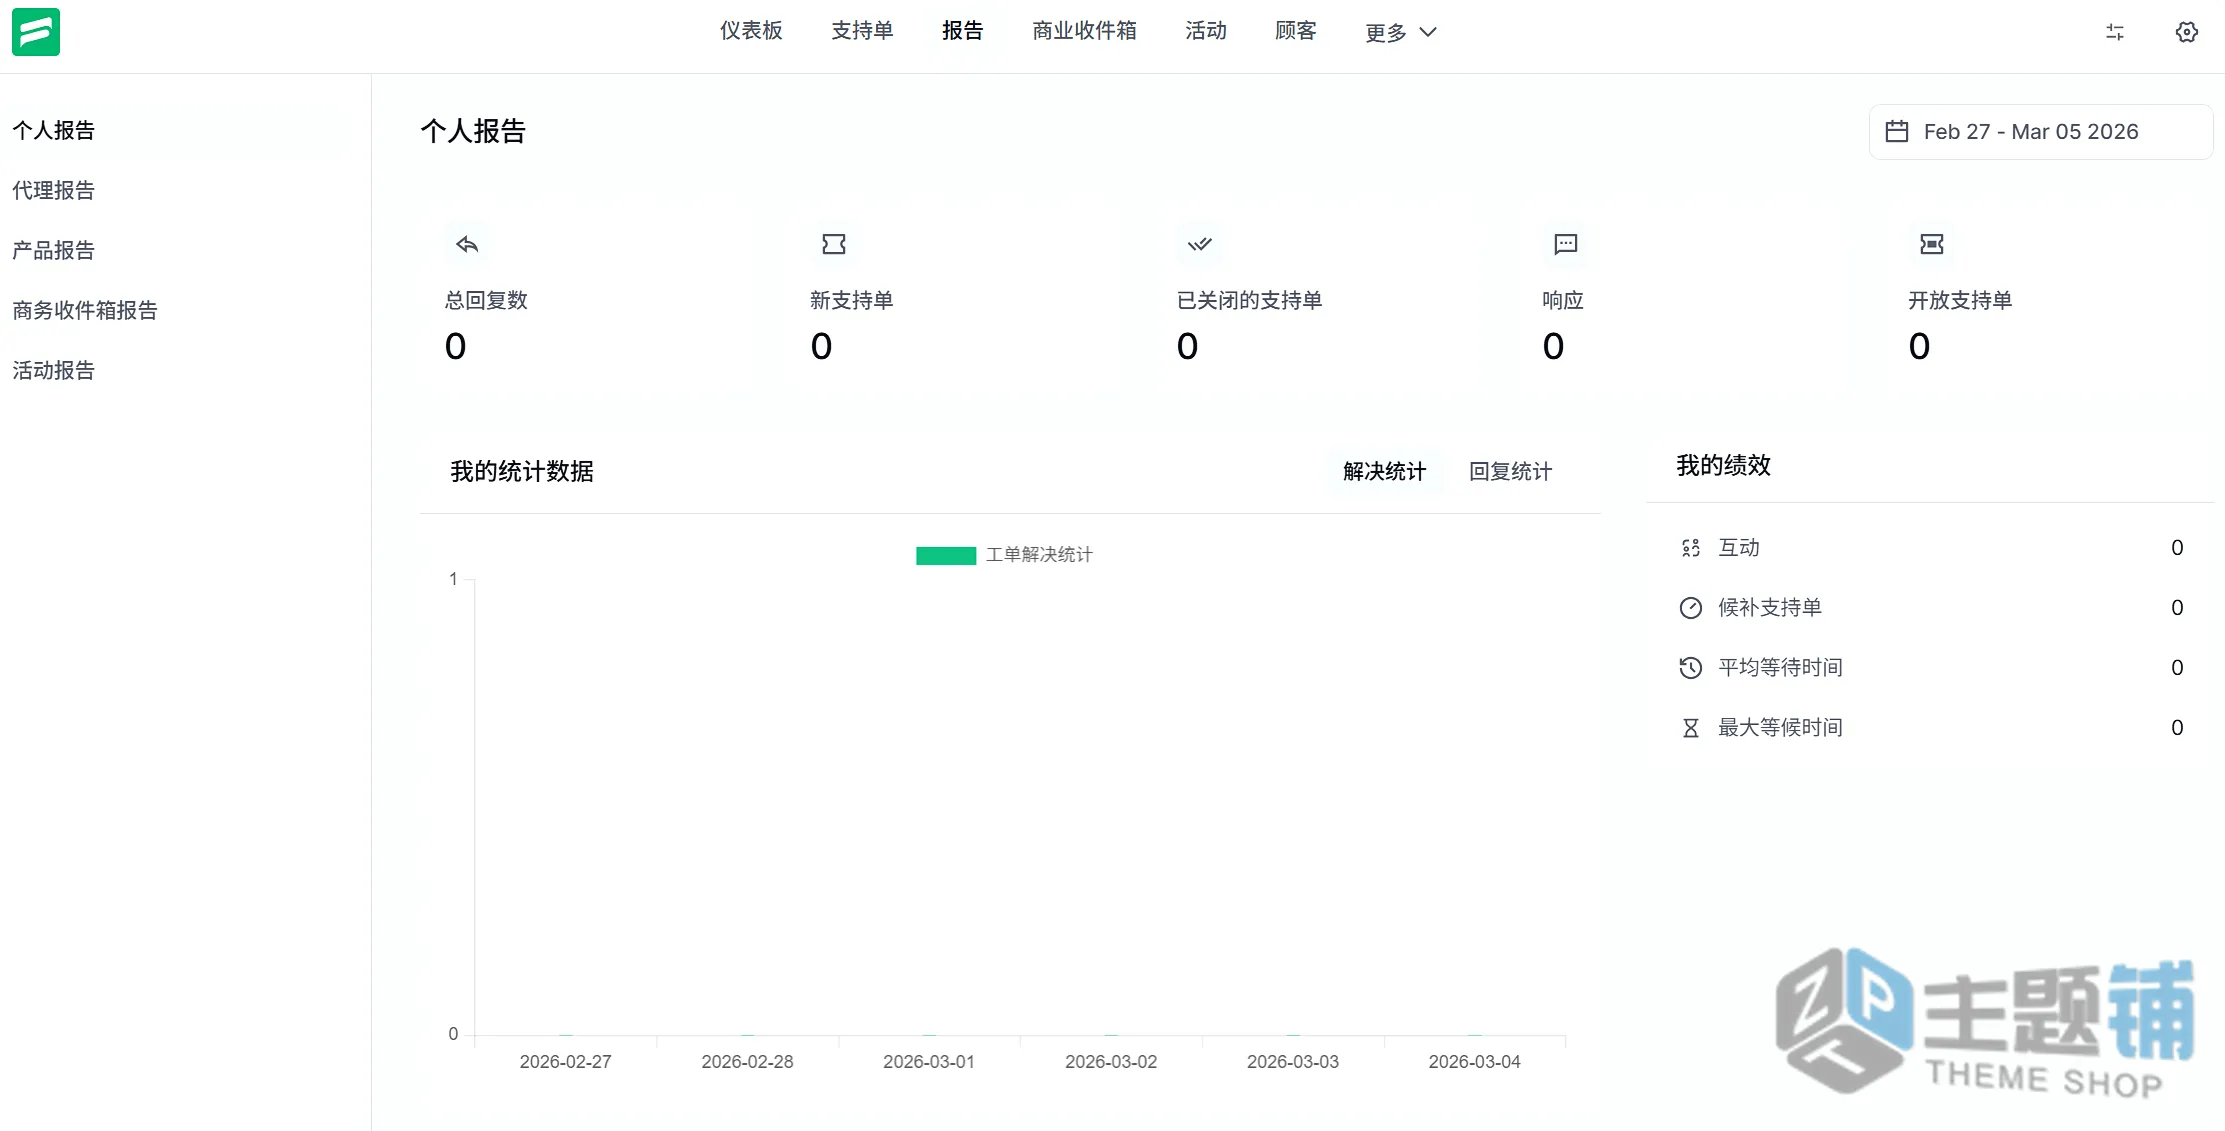Select 个人报告 in the sidebar

click(53, 130)
